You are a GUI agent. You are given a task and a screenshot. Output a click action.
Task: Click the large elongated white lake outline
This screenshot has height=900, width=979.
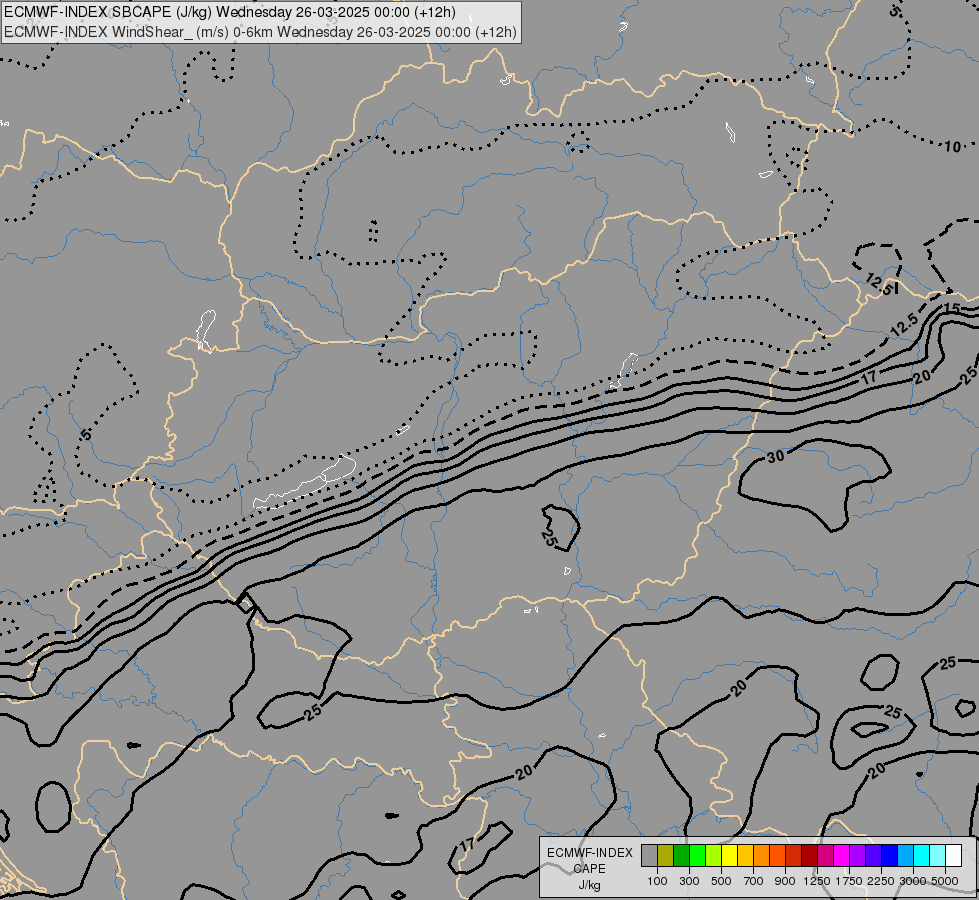pyautogui.click(x=305, y=482)
